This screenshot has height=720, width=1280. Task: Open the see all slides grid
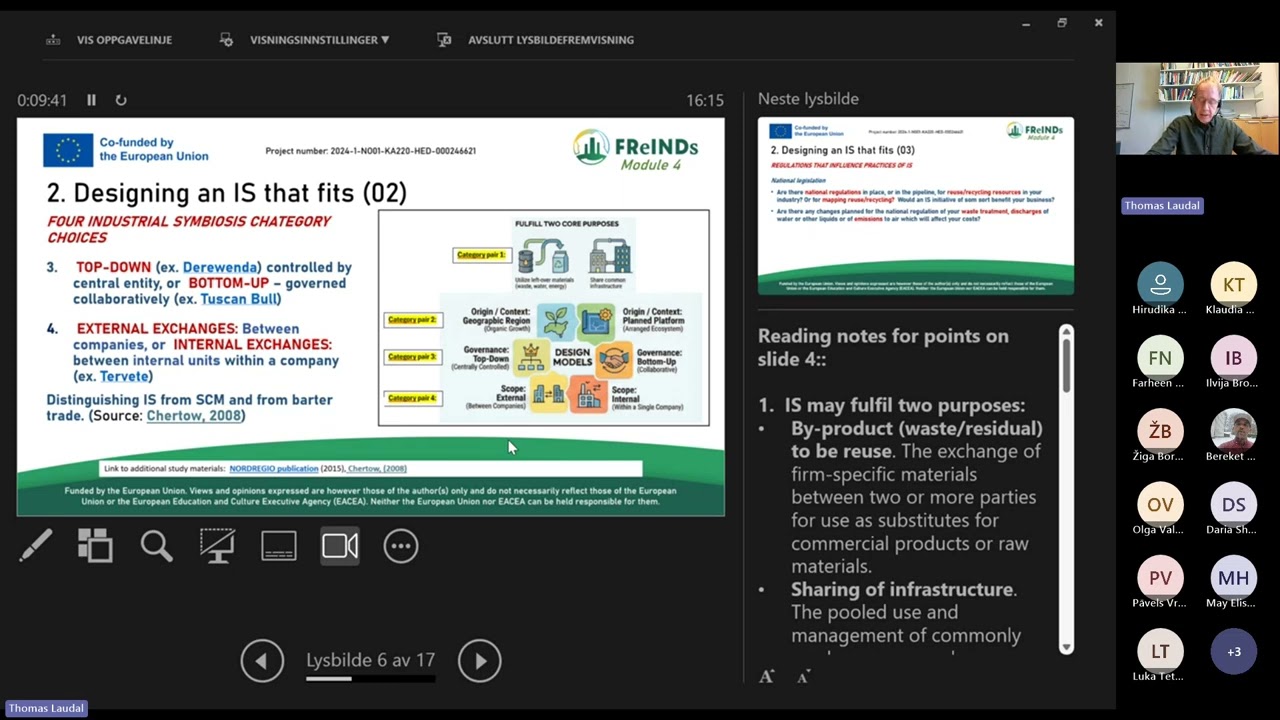[96, 546]
